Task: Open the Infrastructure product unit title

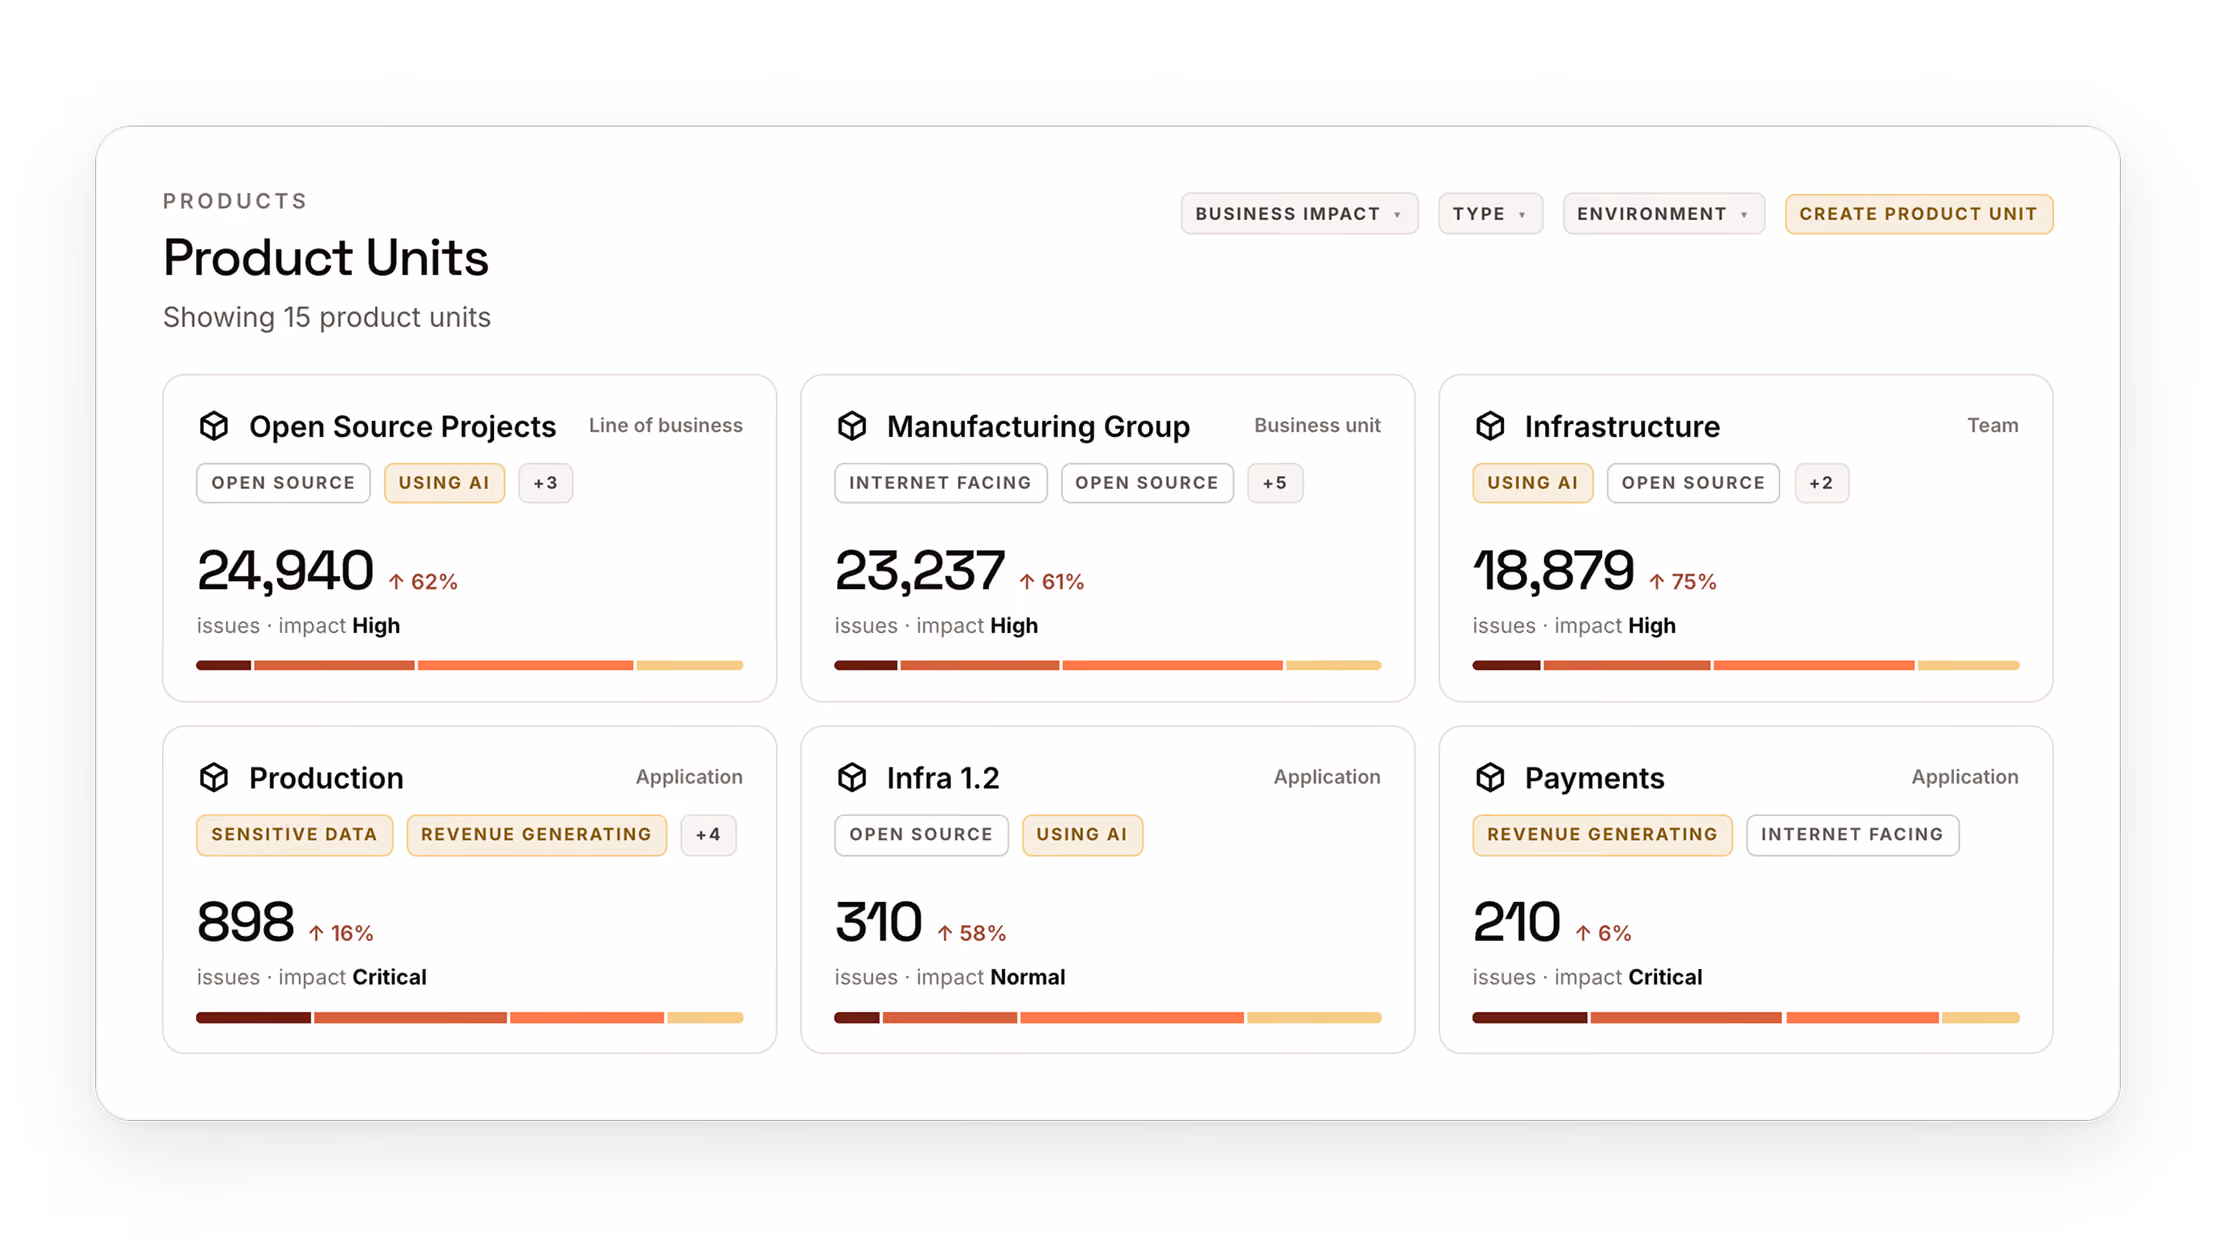Action: (x=1622, y=426)
